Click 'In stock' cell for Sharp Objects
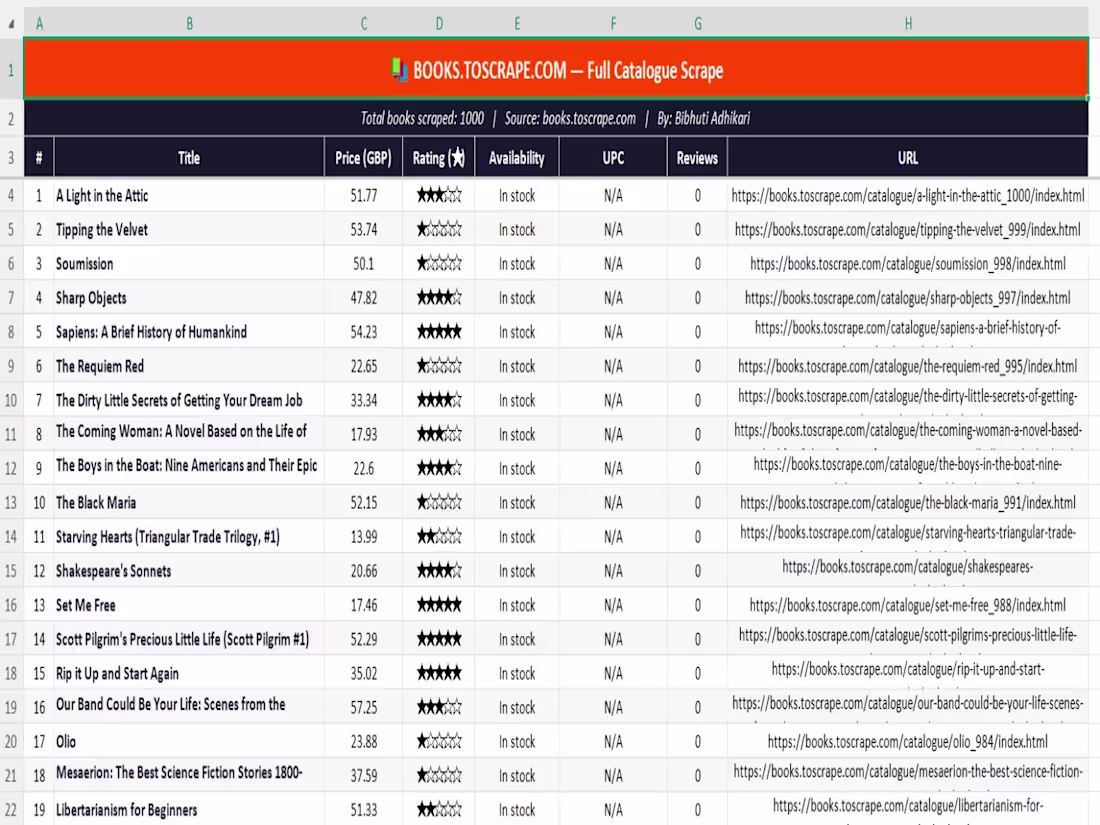This screenshot has width=1100, height=825. coord(517,298)
